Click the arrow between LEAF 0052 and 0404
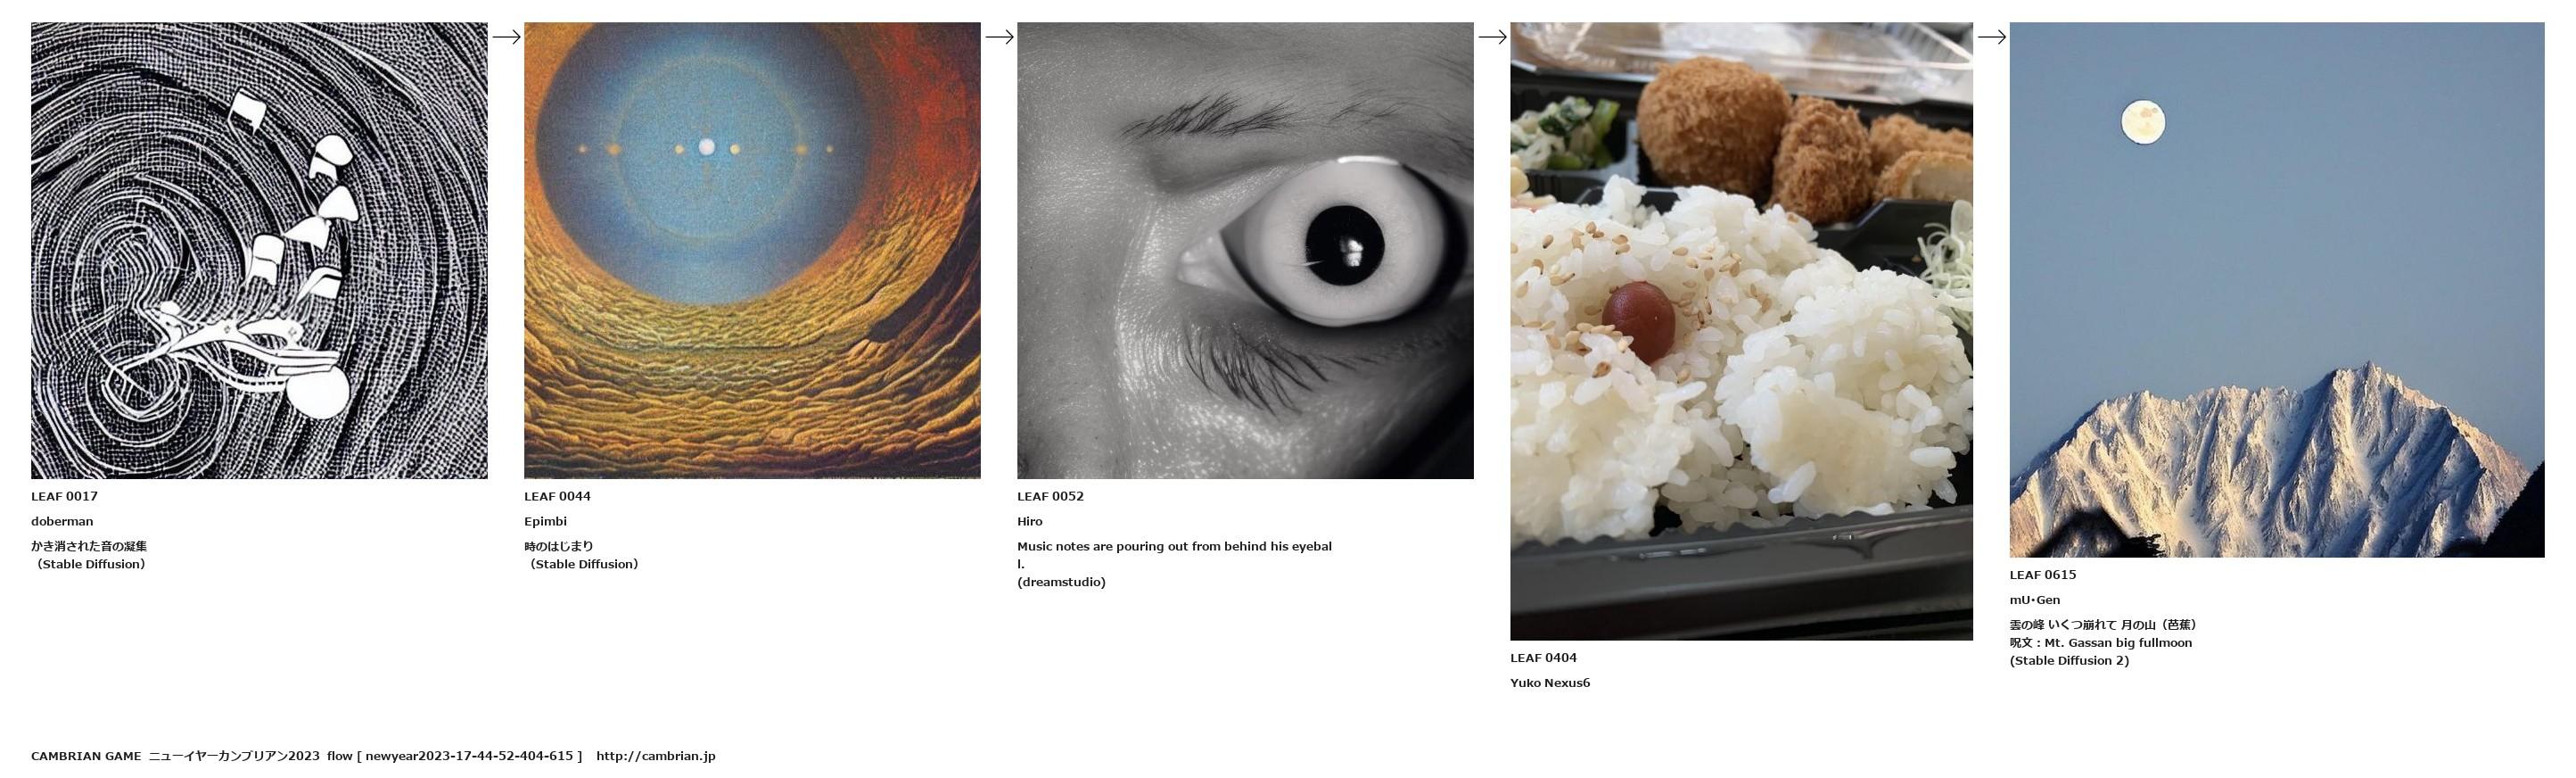The height and width of the screenshot is (778, 2576). coord(1492,37)
